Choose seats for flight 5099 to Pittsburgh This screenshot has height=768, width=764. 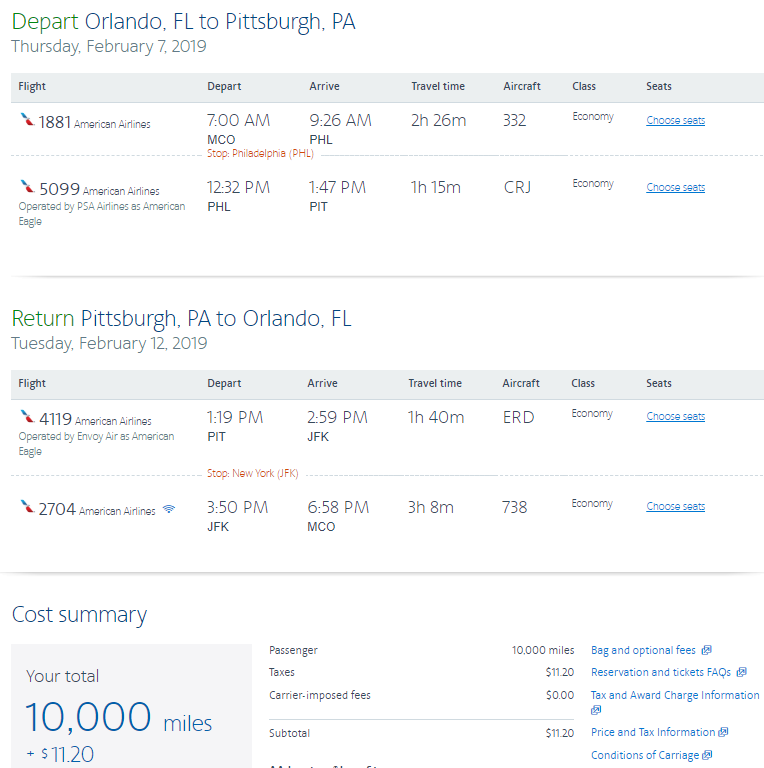click(x=675, y=187)
